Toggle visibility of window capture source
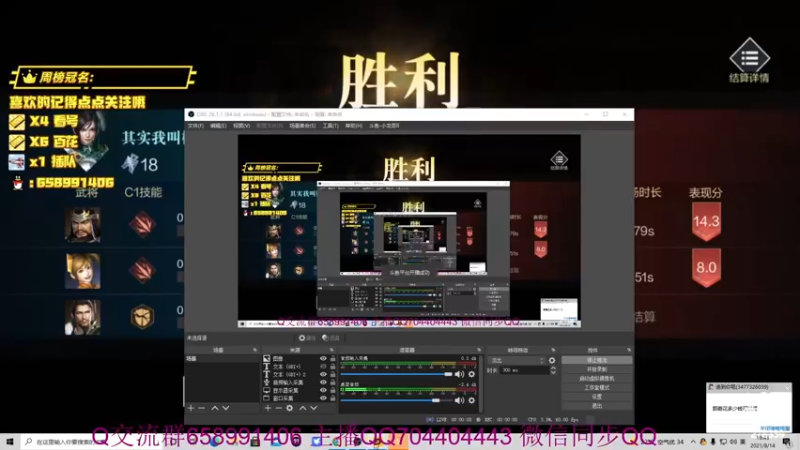Image resolution: width=800 pixels, height=450 pixels. coord(323,398)
